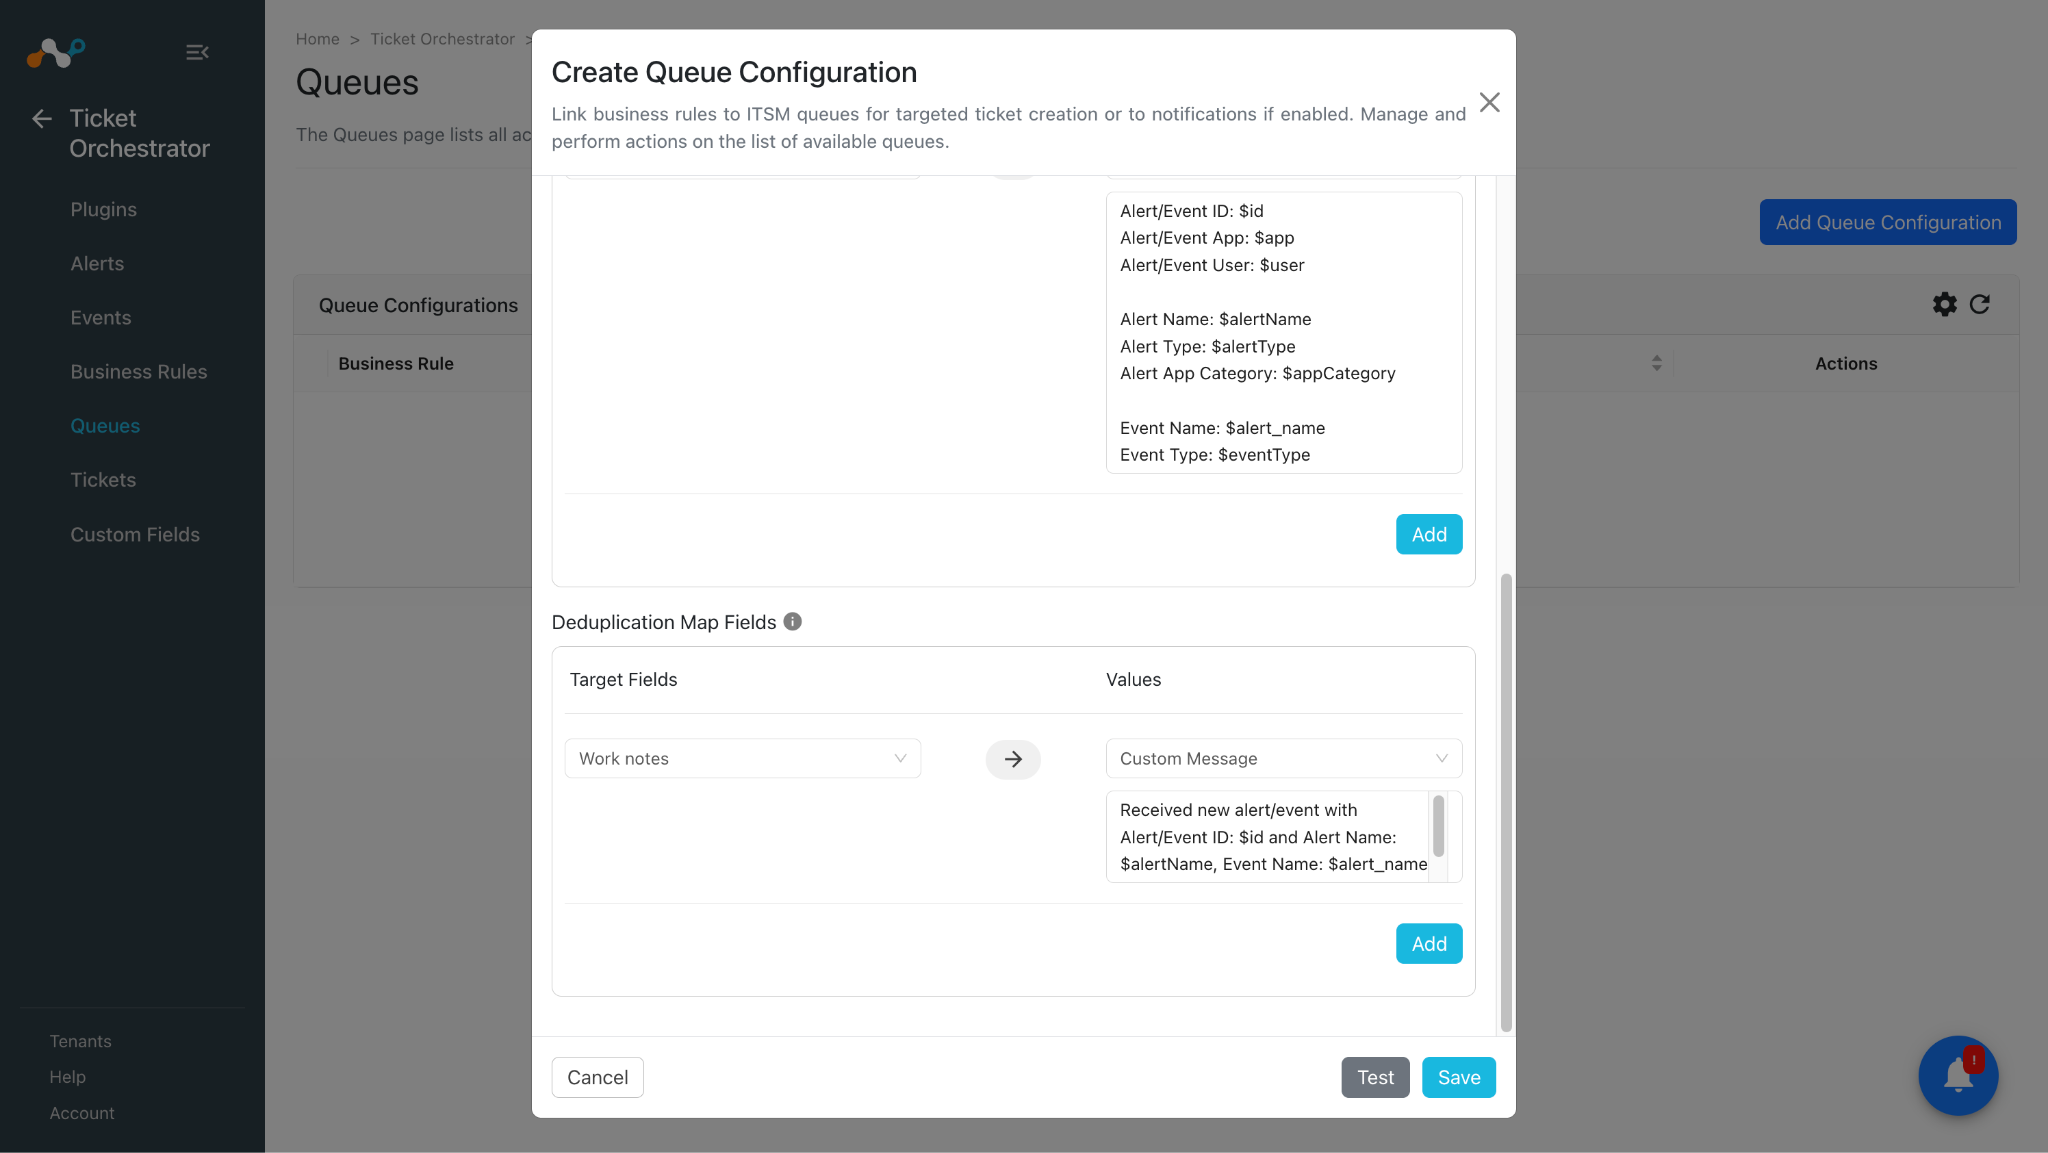Open the Custom Fields sidebar item
Screen dimensions: 2048x1153
pos(135,535)
